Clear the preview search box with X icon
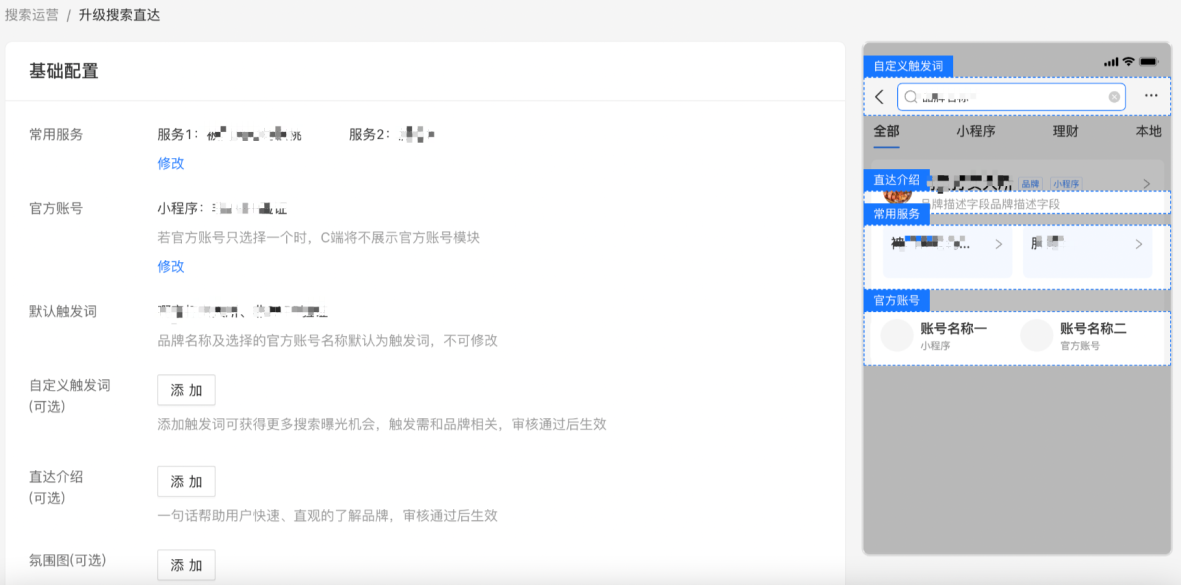 pos(1114,97)
